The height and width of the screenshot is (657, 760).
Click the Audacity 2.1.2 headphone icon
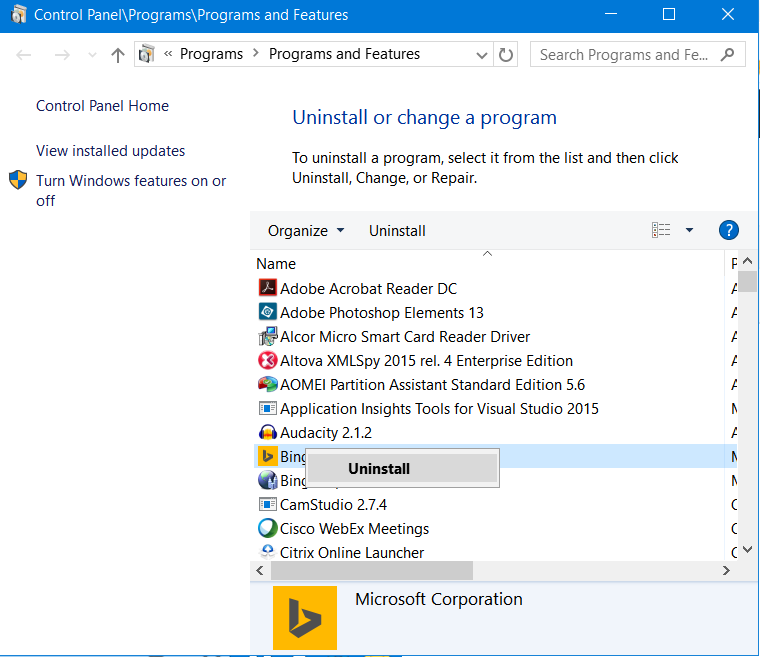tap(267, 433)
